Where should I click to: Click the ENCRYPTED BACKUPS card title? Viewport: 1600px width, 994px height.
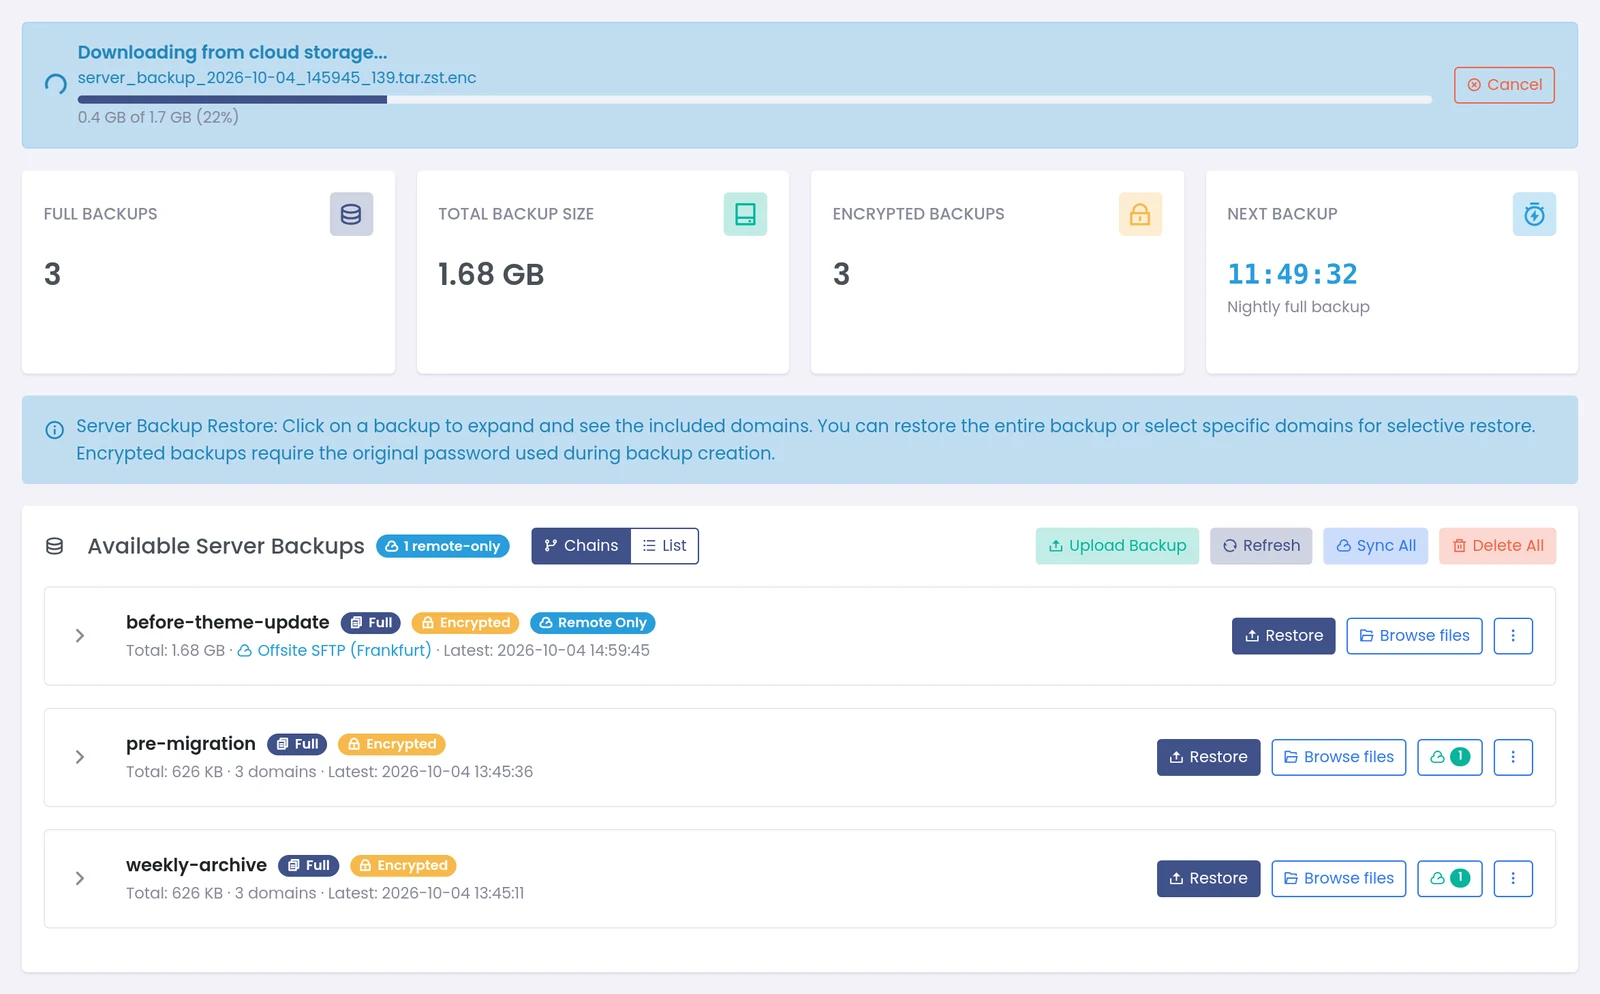click(918, 214)
